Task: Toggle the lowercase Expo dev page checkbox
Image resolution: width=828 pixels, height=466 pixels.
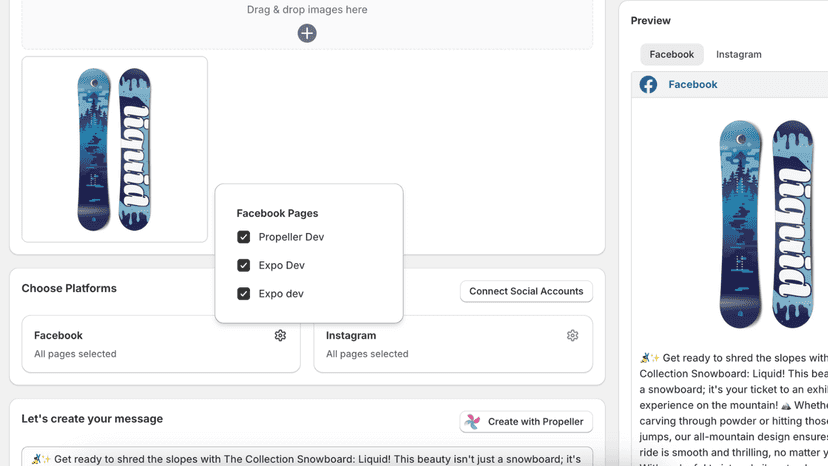Action: (243, 294)
